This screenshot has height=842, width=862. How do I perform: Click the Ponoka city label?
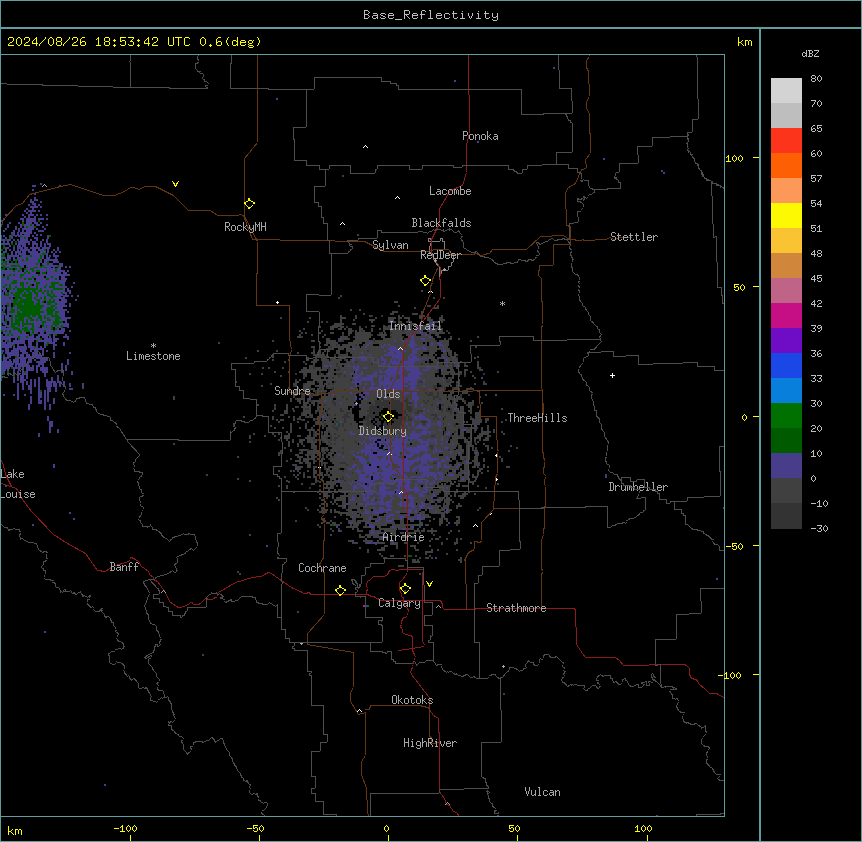coord(480,136)
